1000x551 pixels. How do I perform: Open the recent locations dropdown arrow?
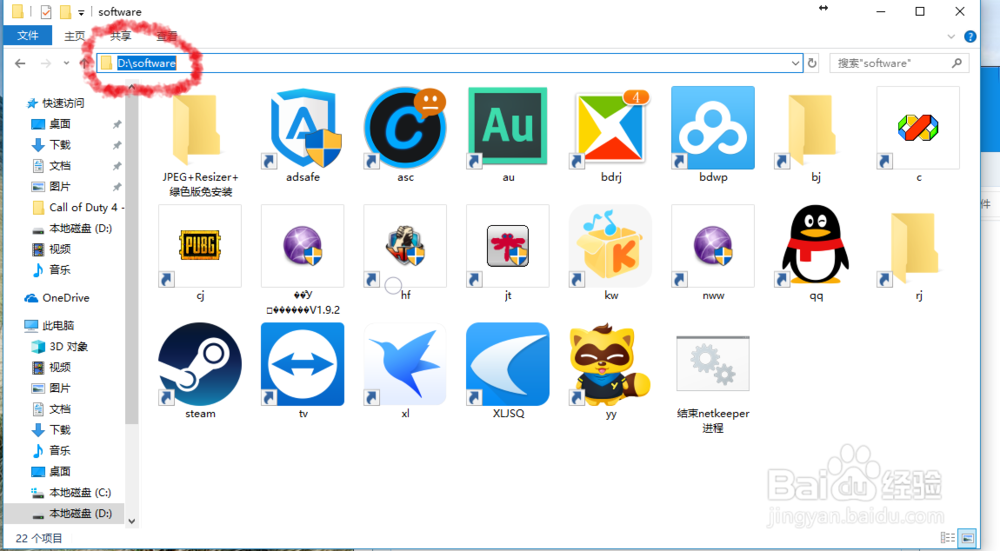tap(66, 63)
